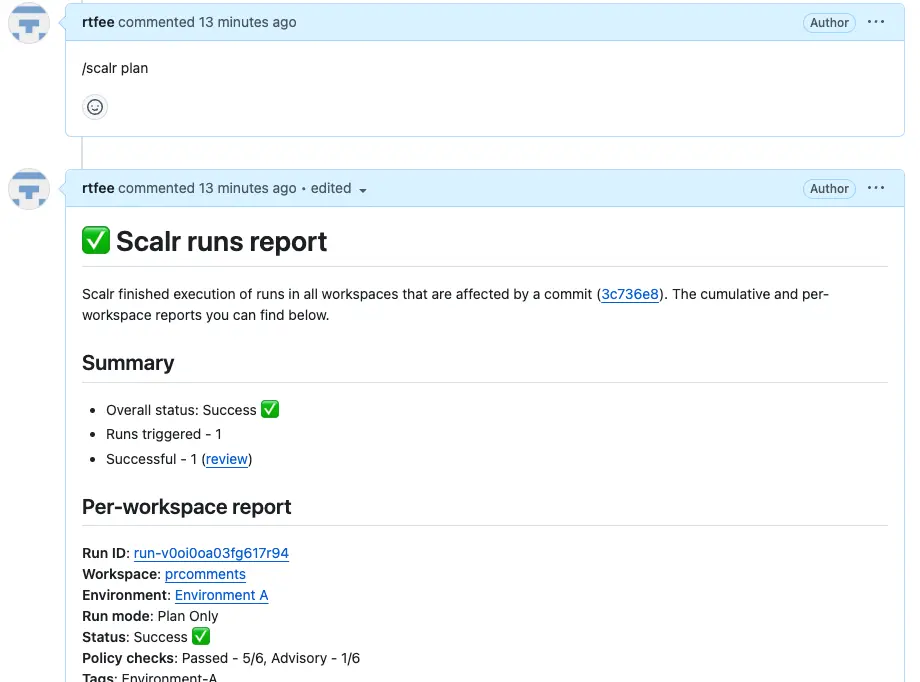Click the green checkmark after Status: Success
920x682 pixels.
pyautogui.click(x=201, y=636)
